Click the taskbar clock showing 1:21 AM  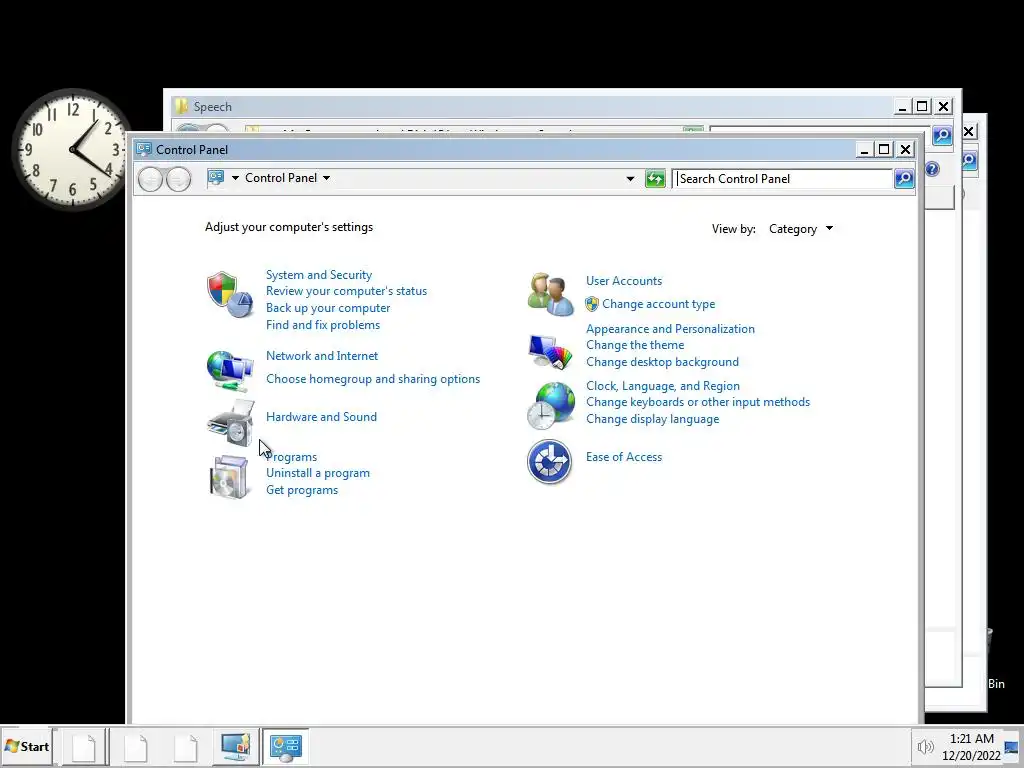coord(971,747)
